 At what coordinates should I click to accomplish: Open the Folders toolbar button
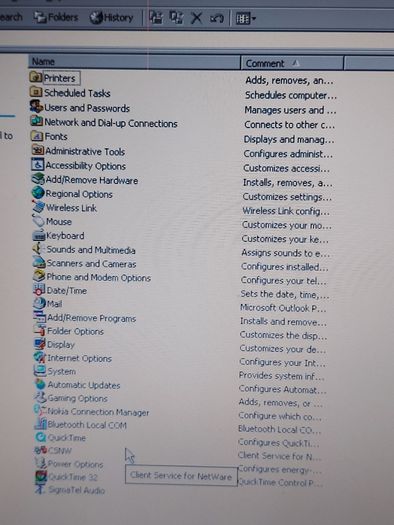tap(56, 17)
